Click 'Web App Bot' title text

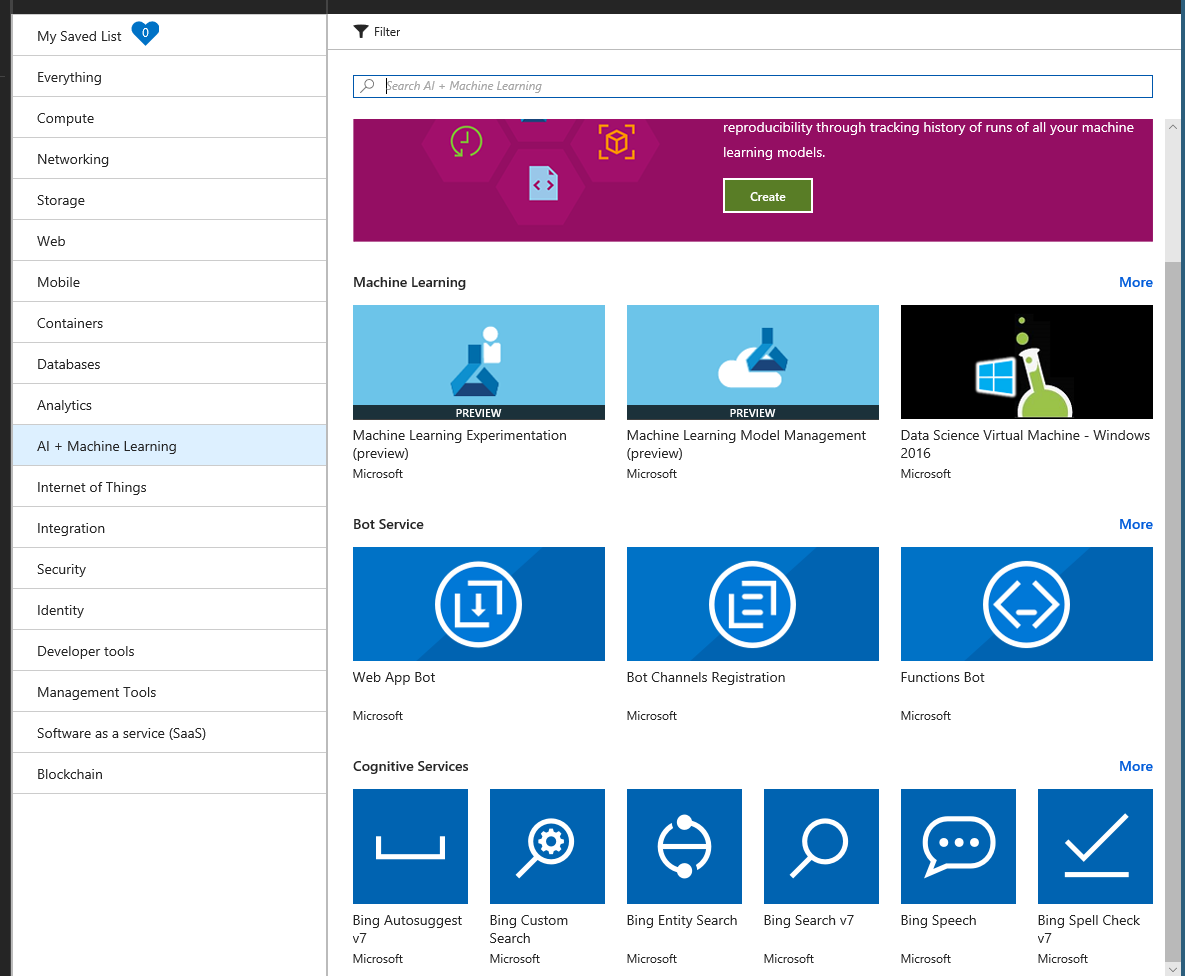tap(394, 677)
